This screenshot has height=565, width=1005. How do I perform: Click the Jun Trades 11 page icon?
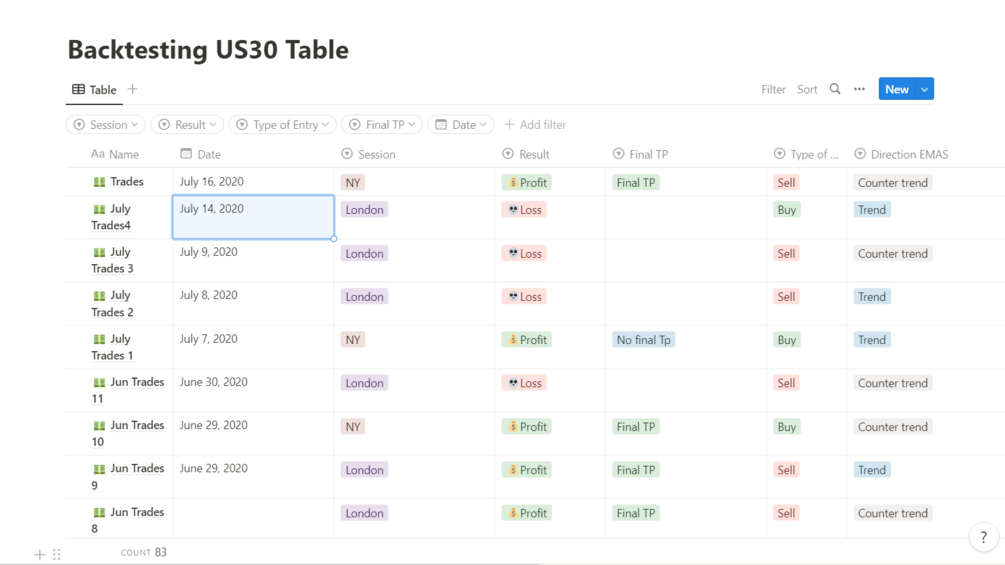pos(99,382)
